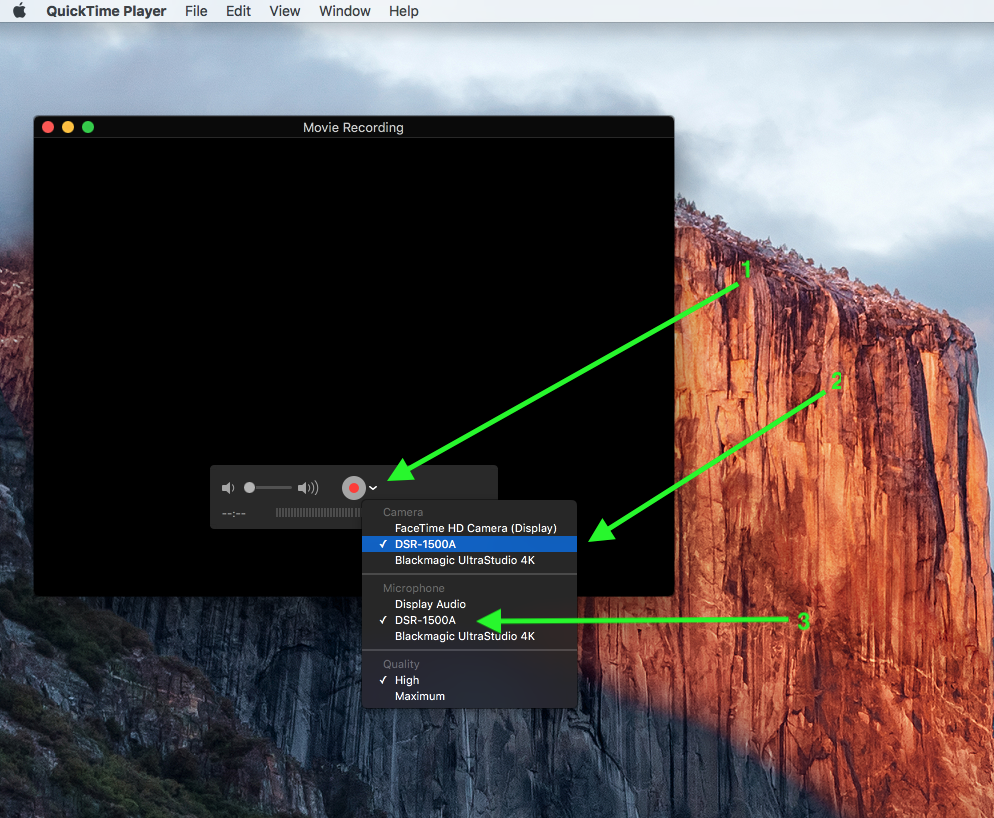This screenshot has width=994, height=818.
Task: Select Display Audio as microphone
Action: click(x=430, y=604)
